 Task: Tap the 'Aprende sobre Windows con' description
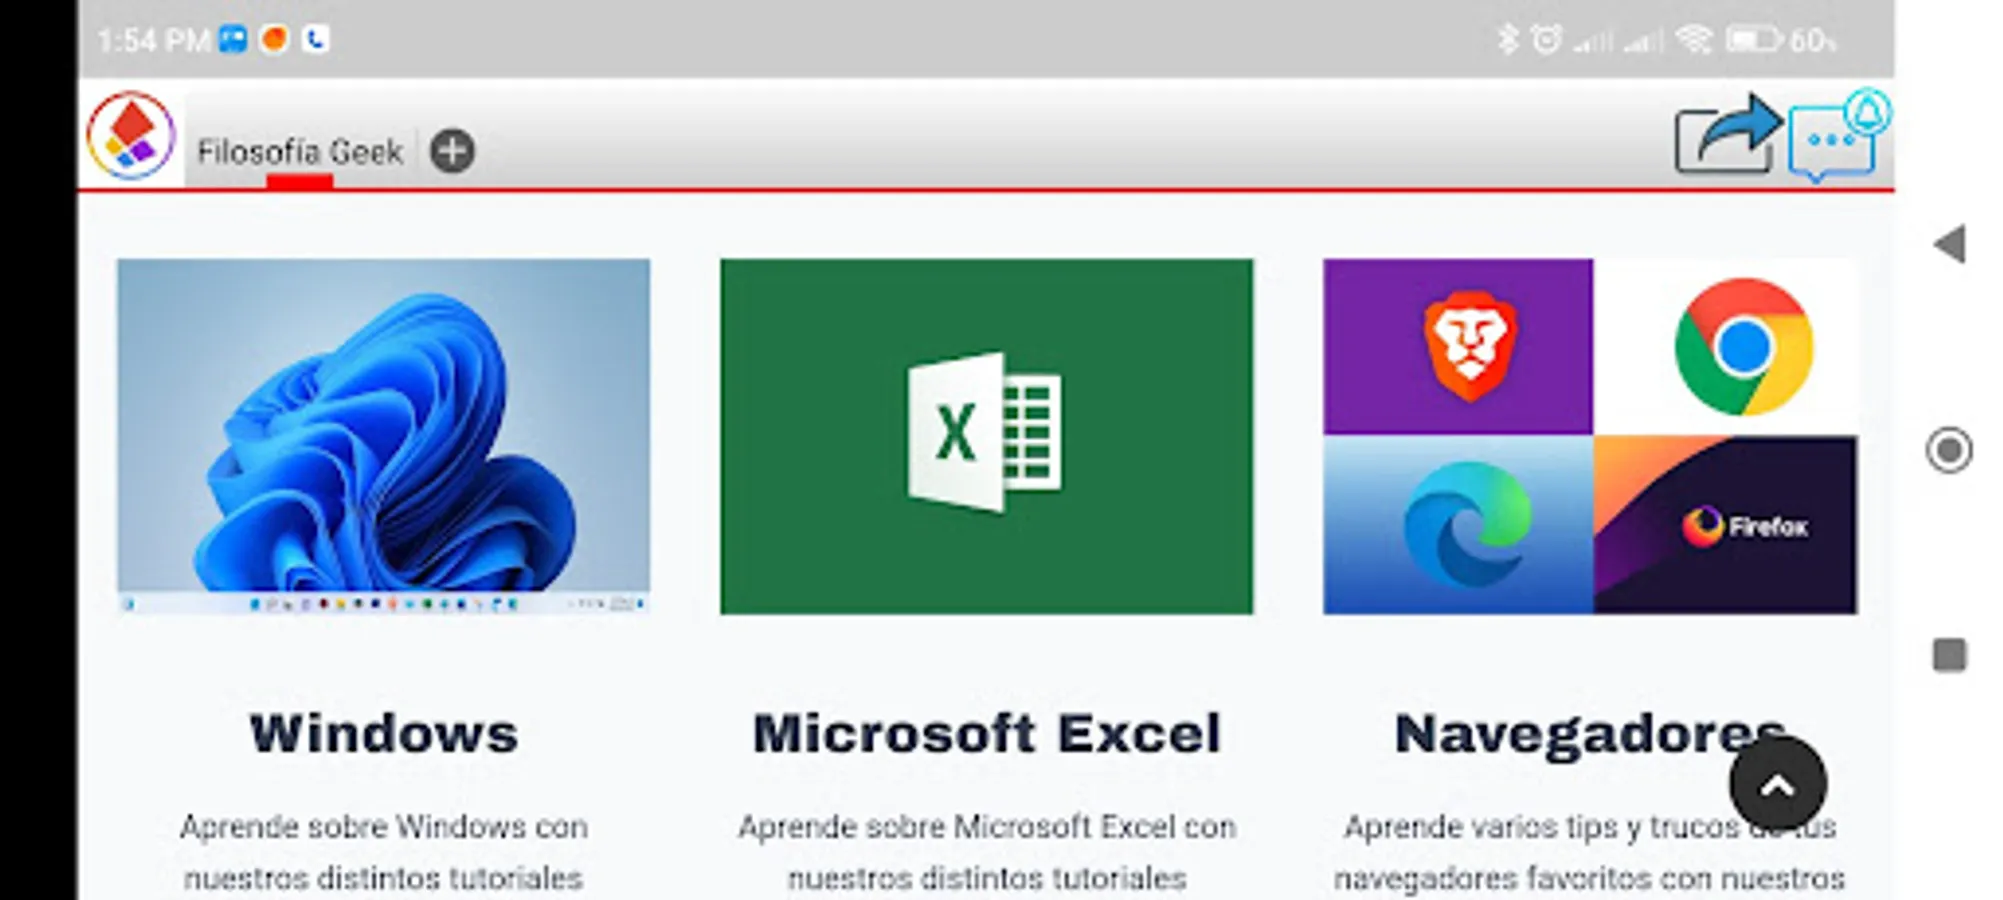coord(384,827)
